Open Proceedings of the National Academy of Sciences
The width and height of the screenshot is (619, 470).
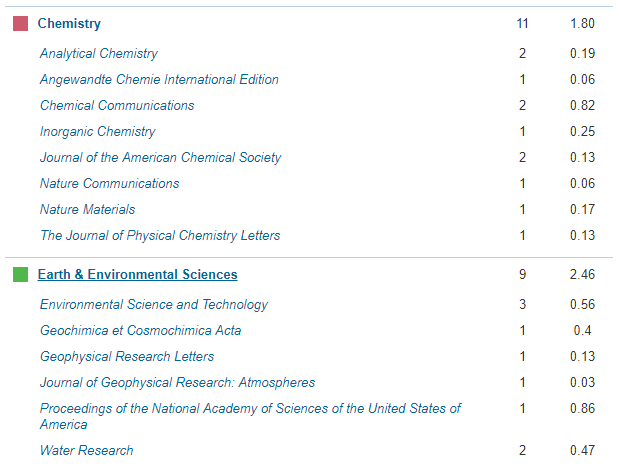[250, 409]
